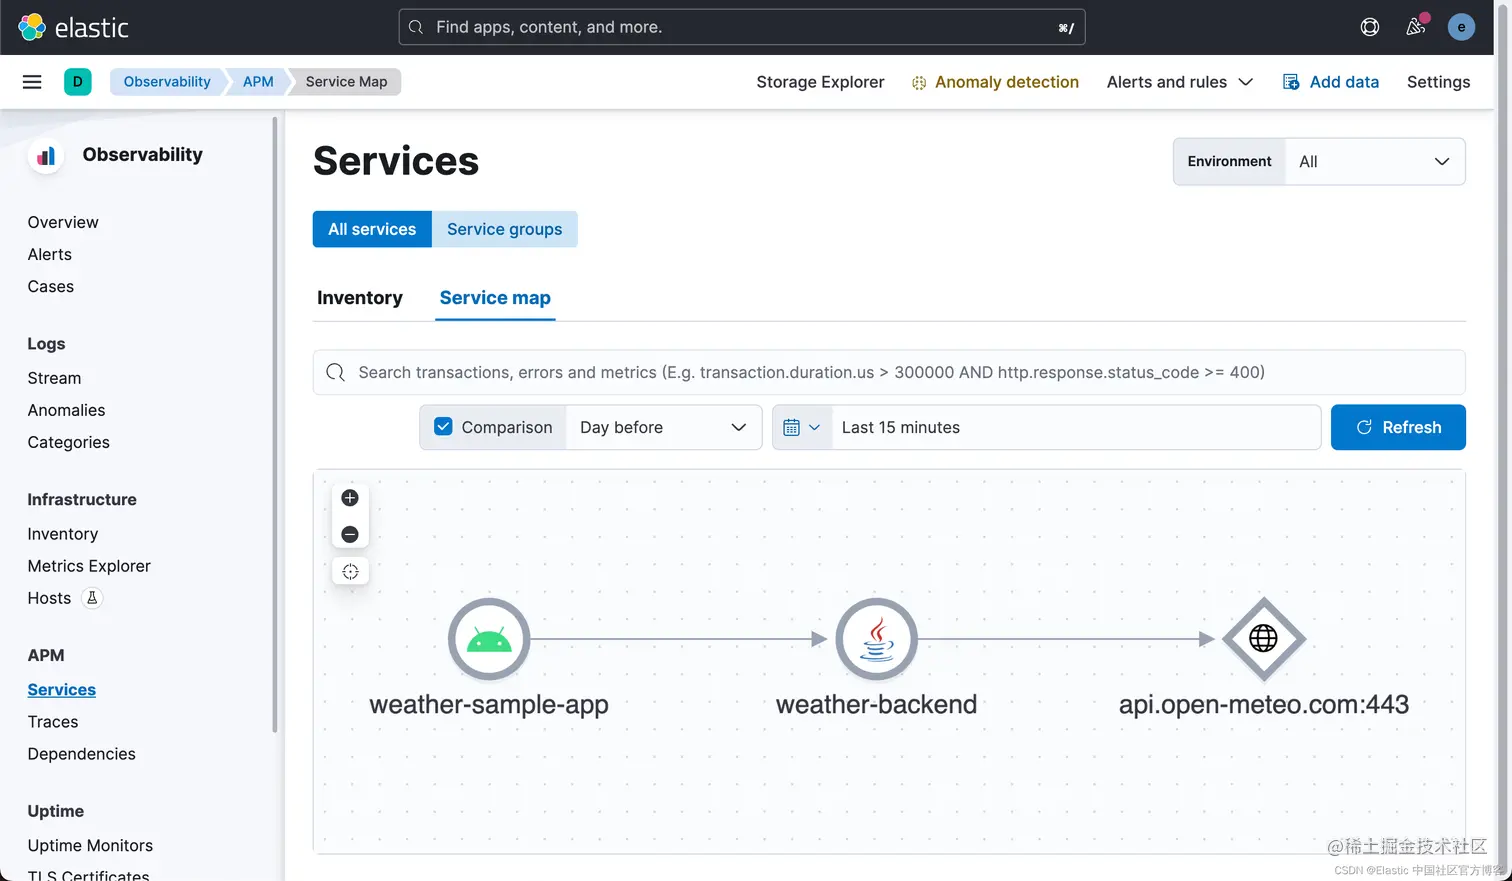
Task: Open the help menu lifebuoy icon
Action: click(1370, 27)
